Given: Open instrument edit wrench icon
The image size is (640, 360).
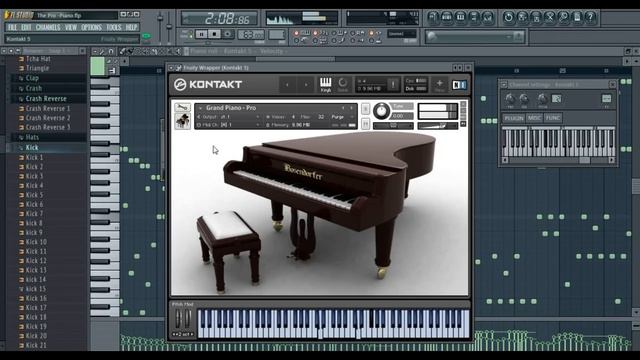Looking at the screenshot, I should [x=182, y=107].
